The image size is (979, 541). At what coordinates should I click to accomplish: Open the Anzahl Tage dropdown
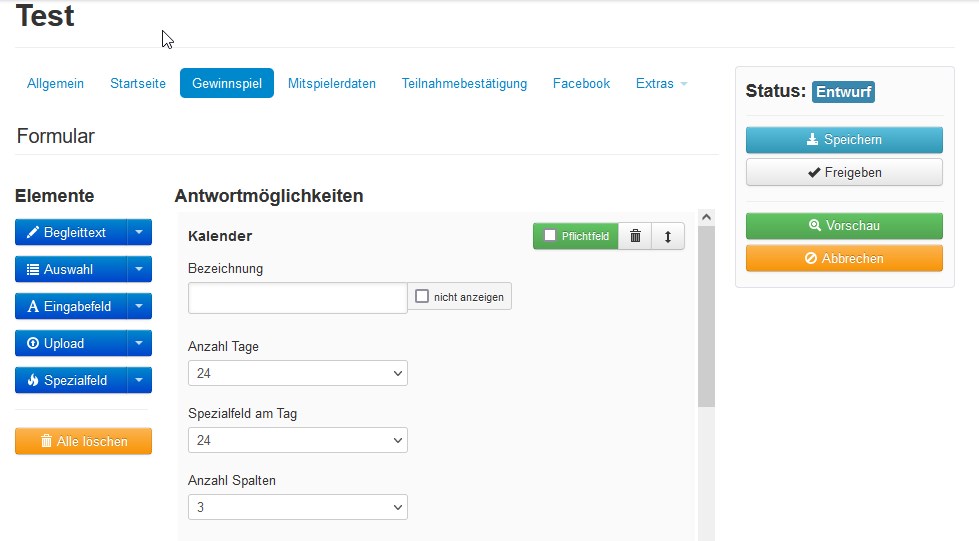pos(297,374)
